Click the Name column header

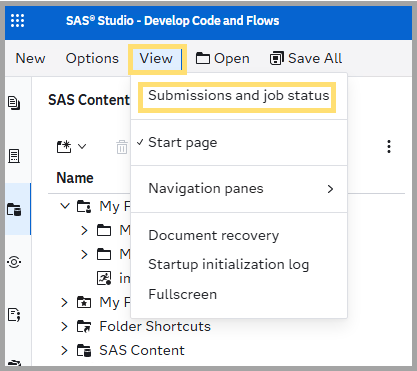click(x=75, y=178)
